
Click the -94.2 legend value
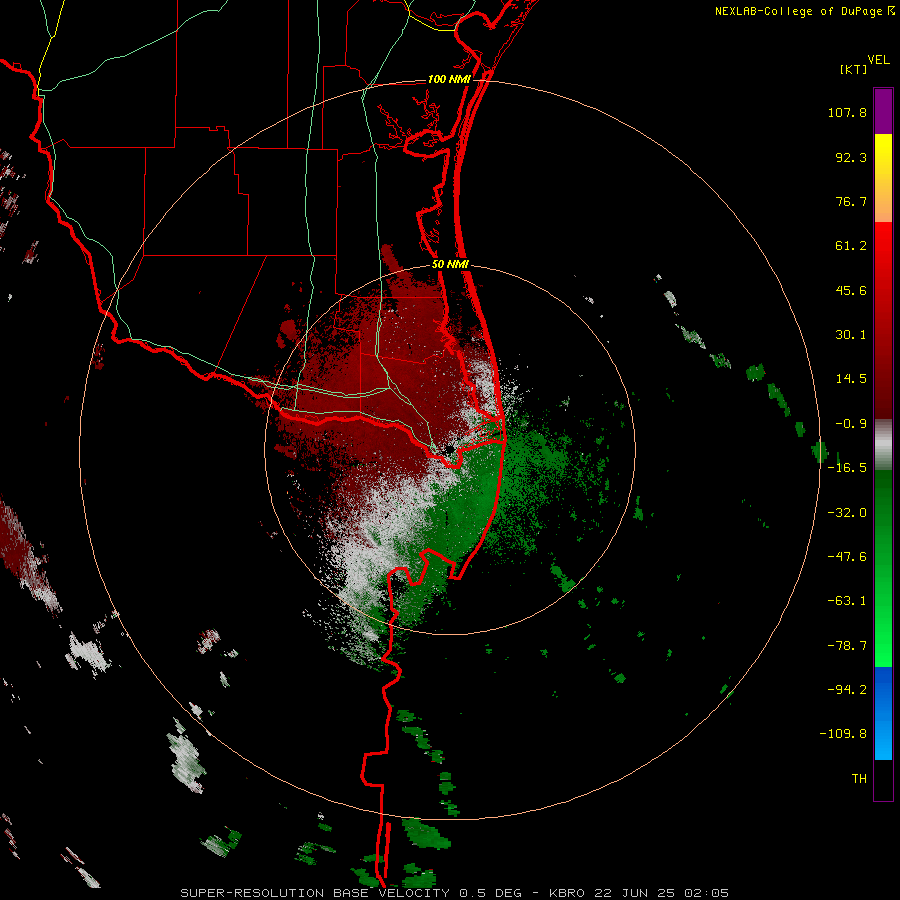[847, 690]
